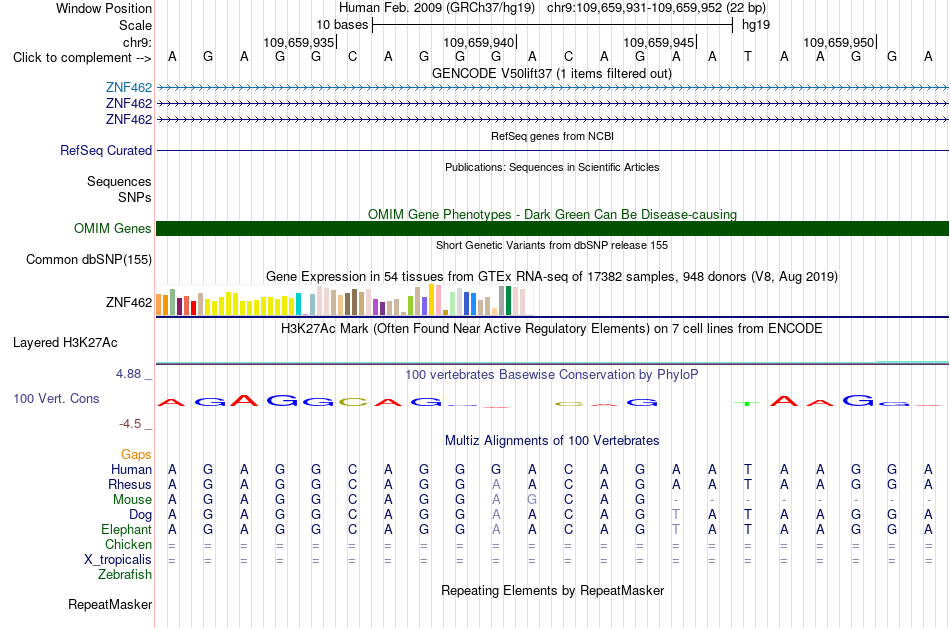The image size is (950, 628).
Task: Click the Rhesus species label
Action: (x=130, y=484)
